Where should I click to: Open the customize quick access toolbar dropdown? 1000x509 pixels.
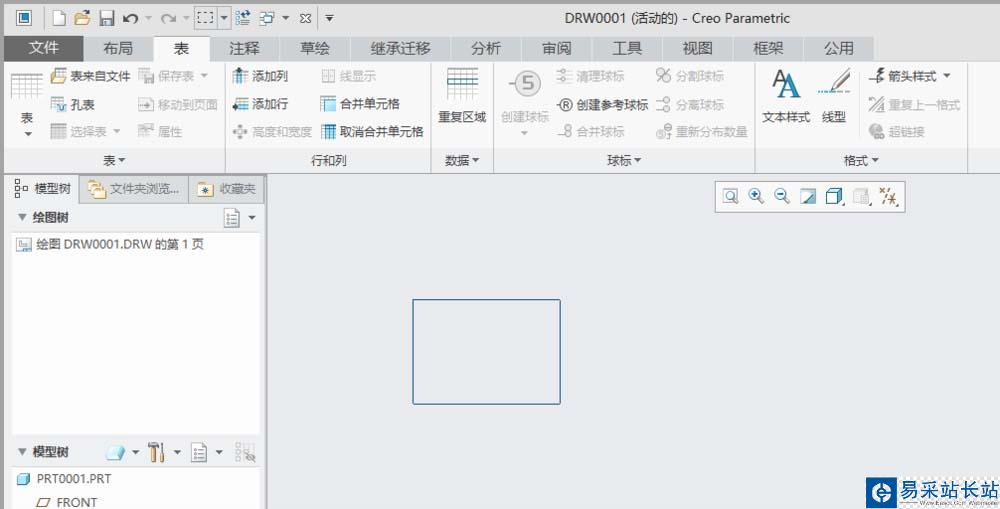pyautogui.click(x=329, y=18)
